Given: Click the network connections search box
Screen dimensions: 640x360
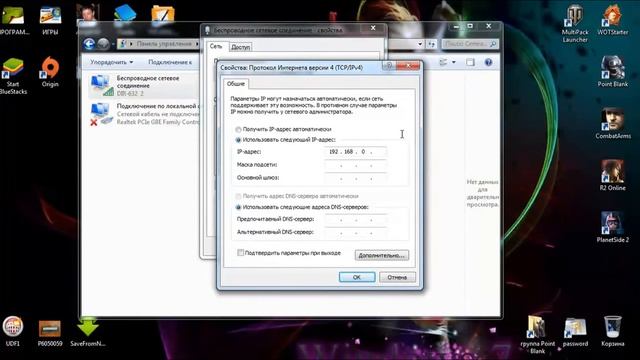Looking at the screenshot, I should [470, 44].
